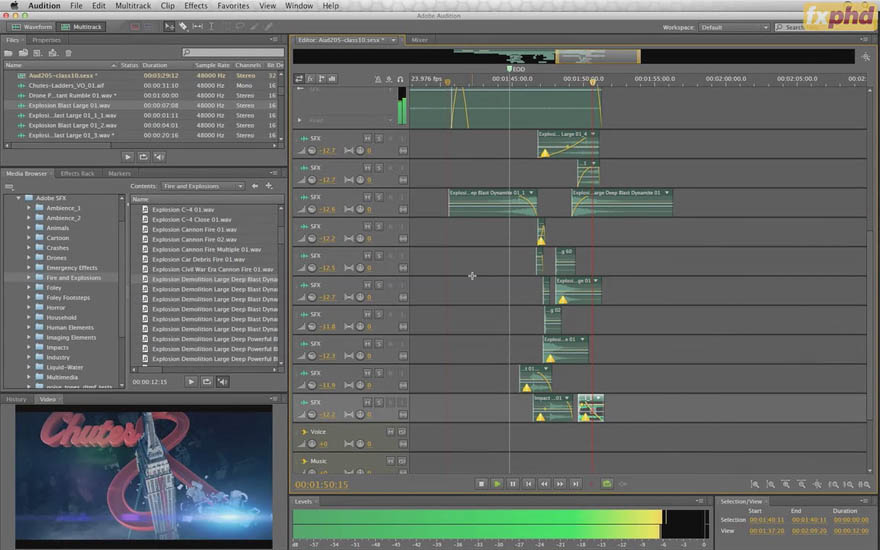Click the Rewind transport button
Viewport: 880px width, 550px height.
[x=544, y=484]
